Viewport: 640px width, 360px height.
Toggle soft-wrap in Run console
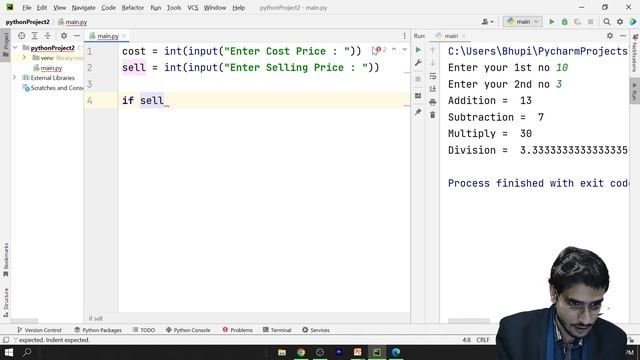[433, 76]
